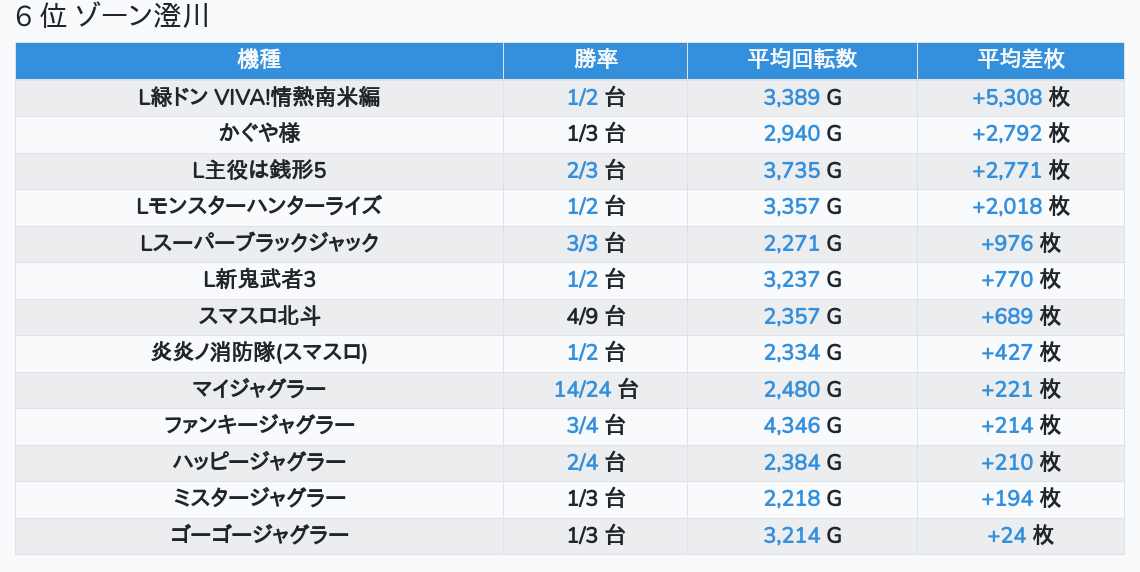
Task: Select the L緑ドン VIVA!情熱南米編 machine name
Action: point(259,97)
